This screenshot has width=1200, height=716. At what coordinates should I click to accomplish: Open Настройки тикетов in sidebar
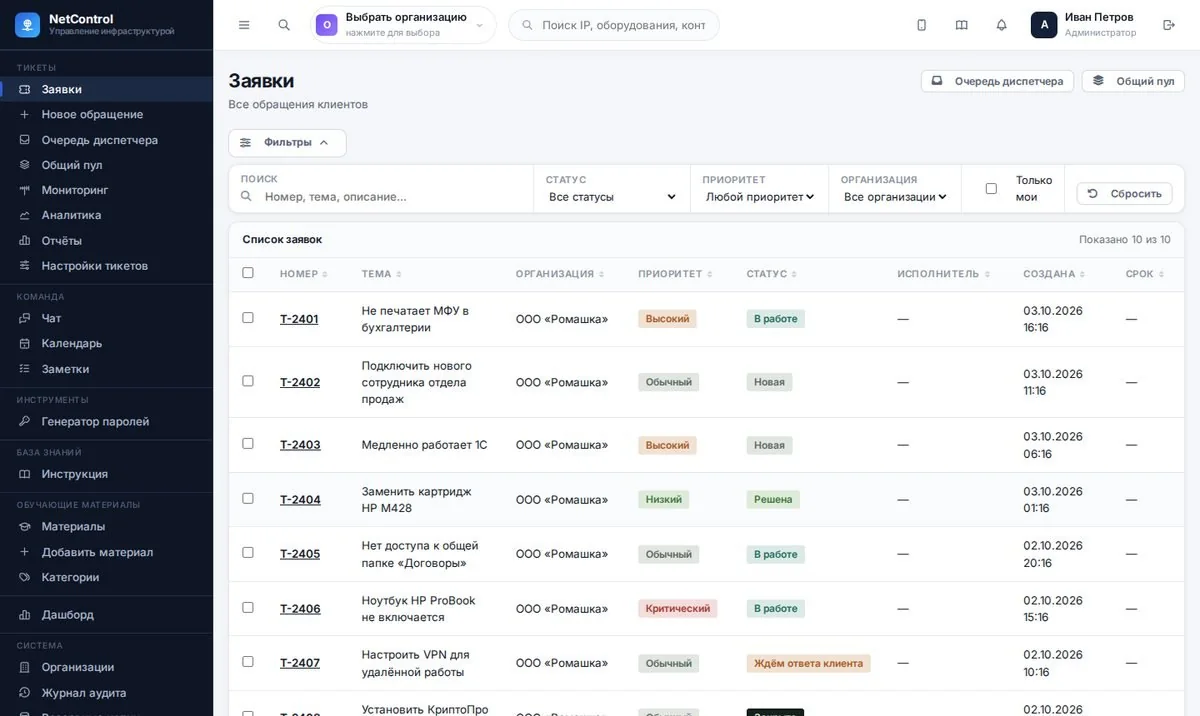tap(106, 266)
